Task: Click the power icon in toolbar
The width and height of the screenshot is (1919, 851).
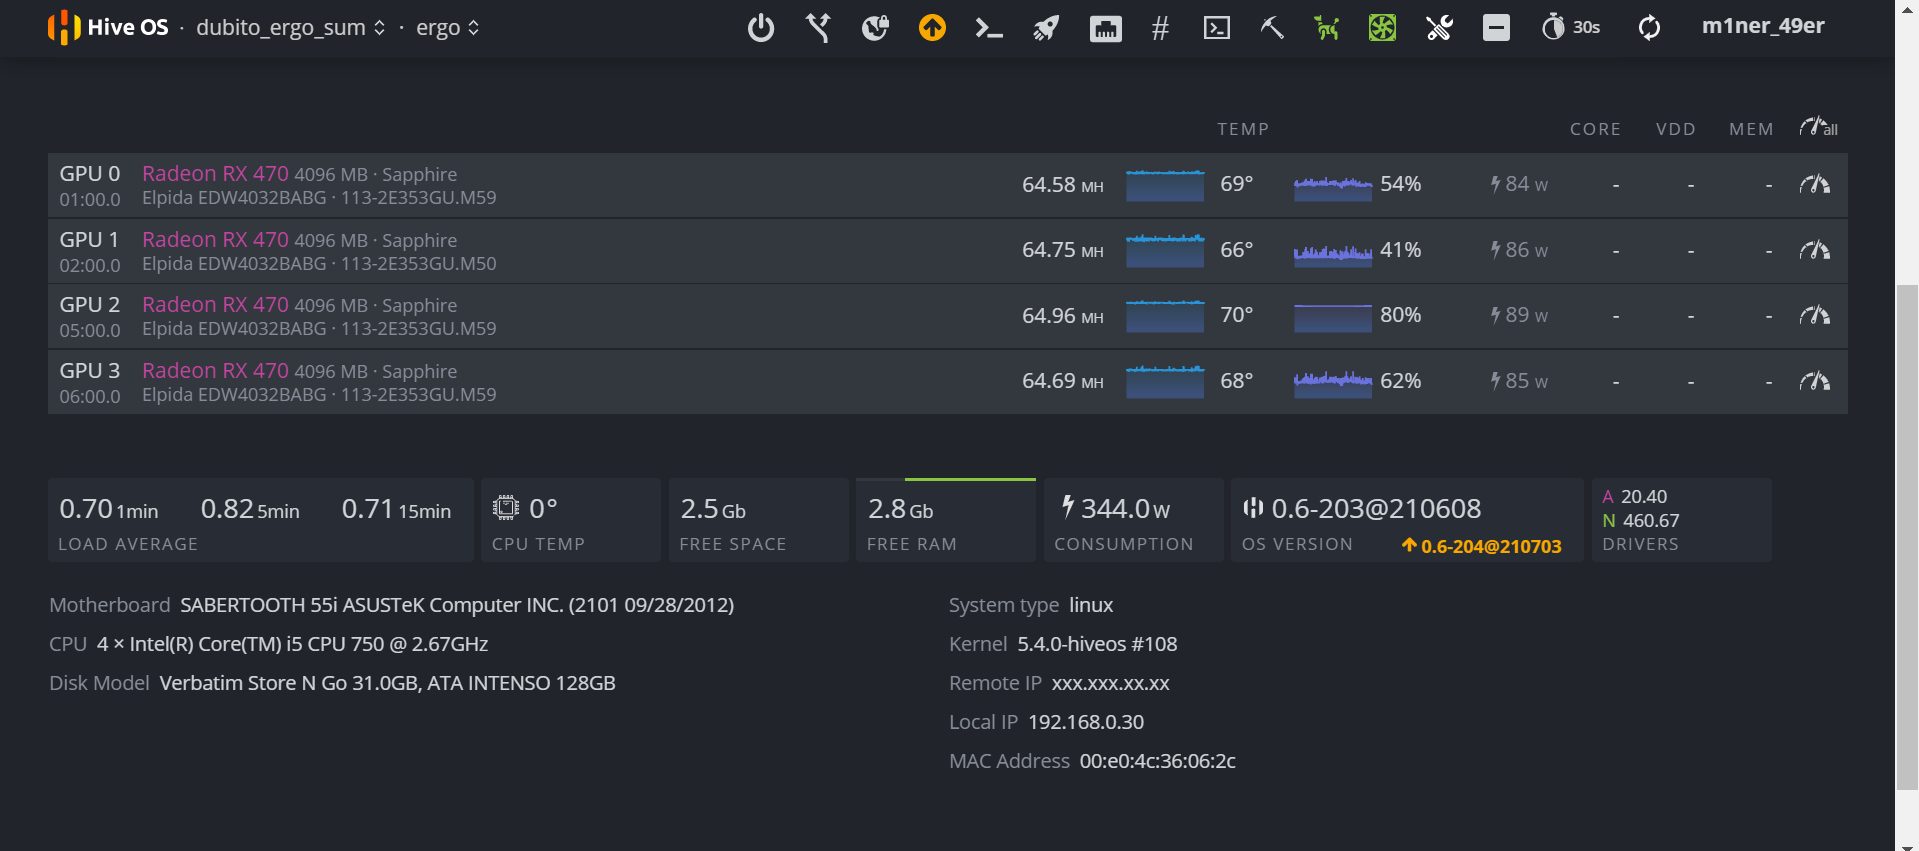Action: coord(761,28)
